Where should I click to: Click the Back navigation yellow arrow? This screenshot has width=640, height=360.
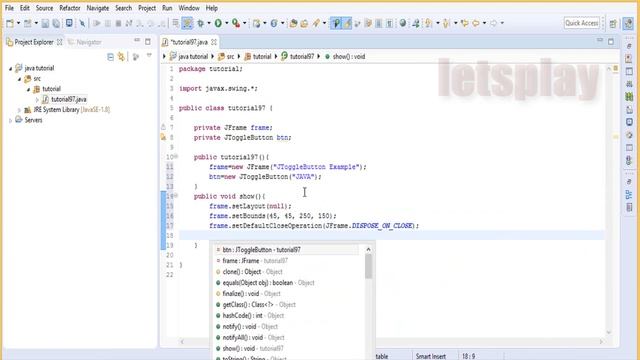click(x=476, y=23)
